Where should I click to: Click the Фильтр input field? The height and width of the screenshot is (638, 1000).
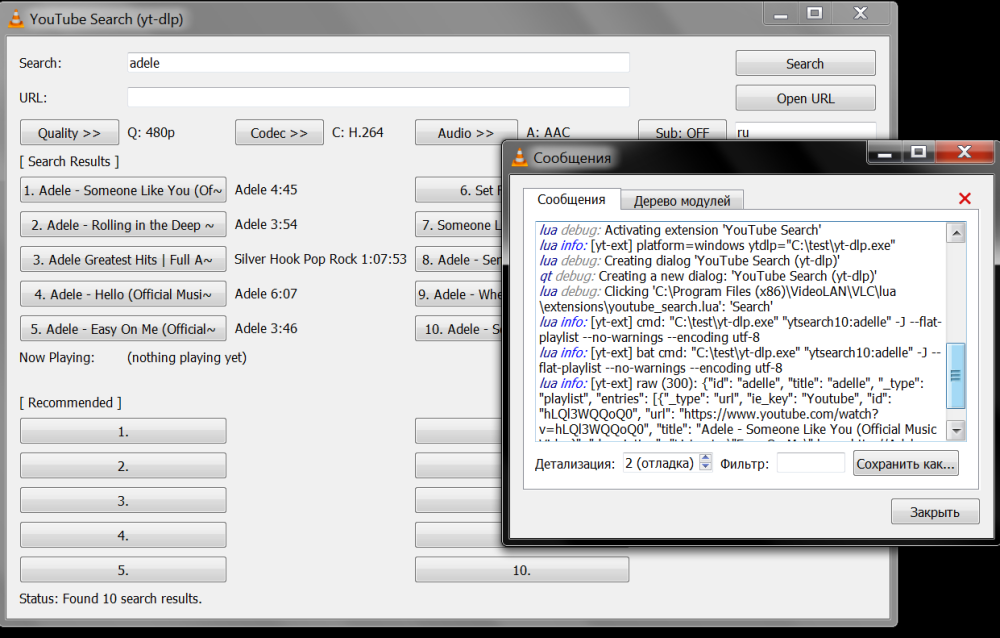point(811,463)
